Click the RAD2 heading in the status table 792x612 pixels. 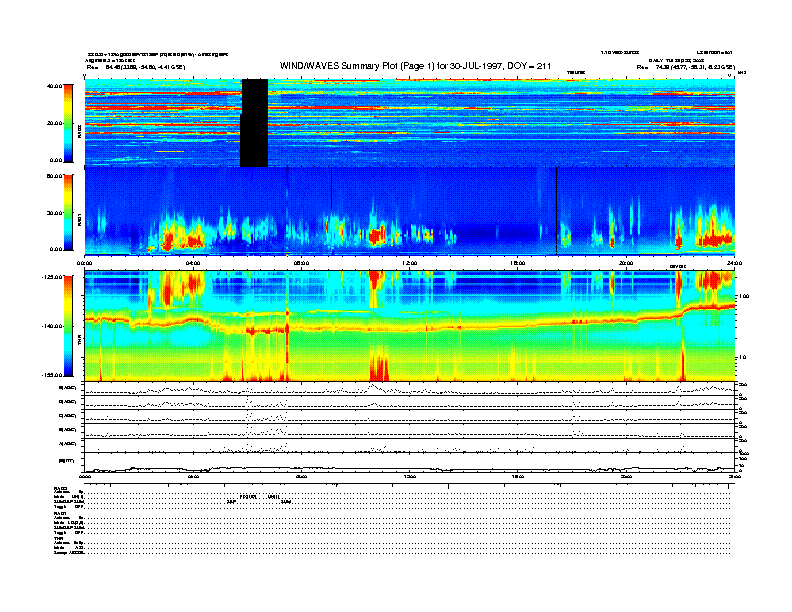click(60, 488)
